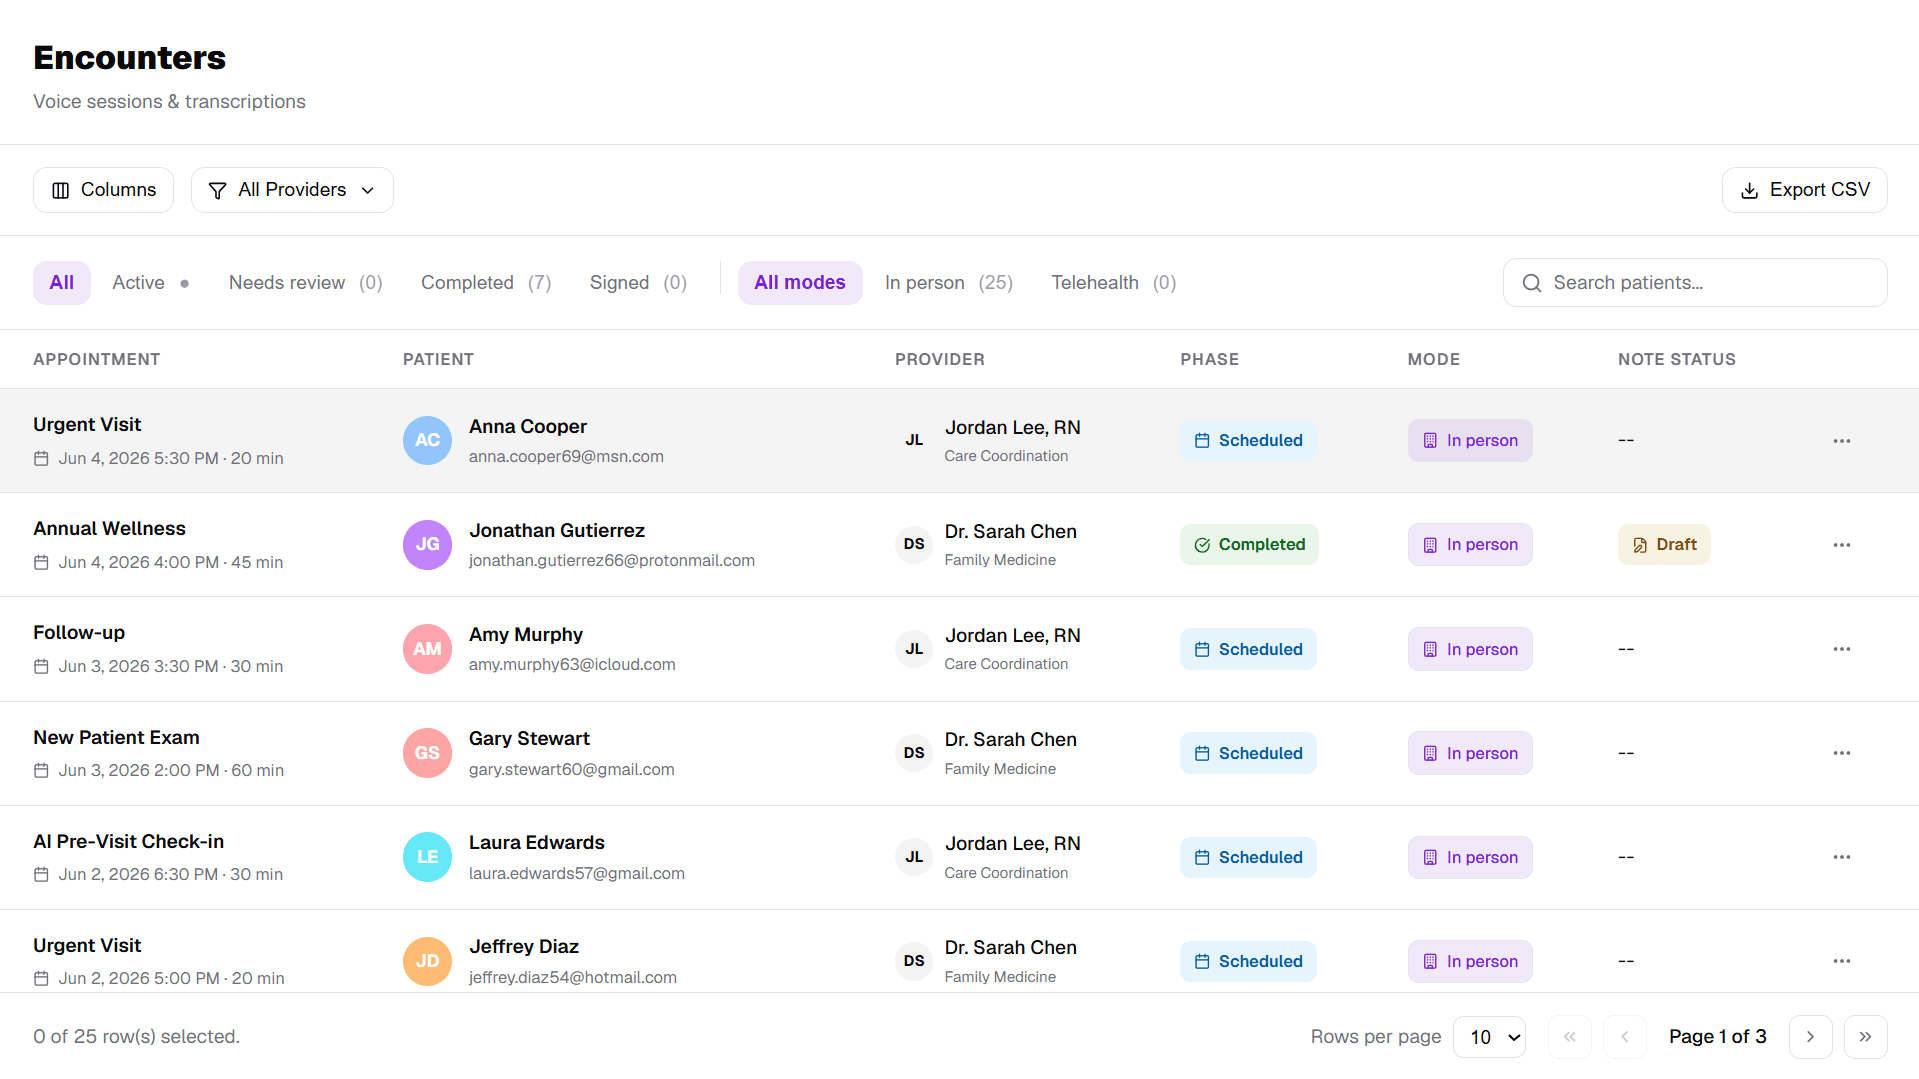Open the Columns visibility menu
Viewport: 1919px width, 1079px height.
[x=103, y=190]
